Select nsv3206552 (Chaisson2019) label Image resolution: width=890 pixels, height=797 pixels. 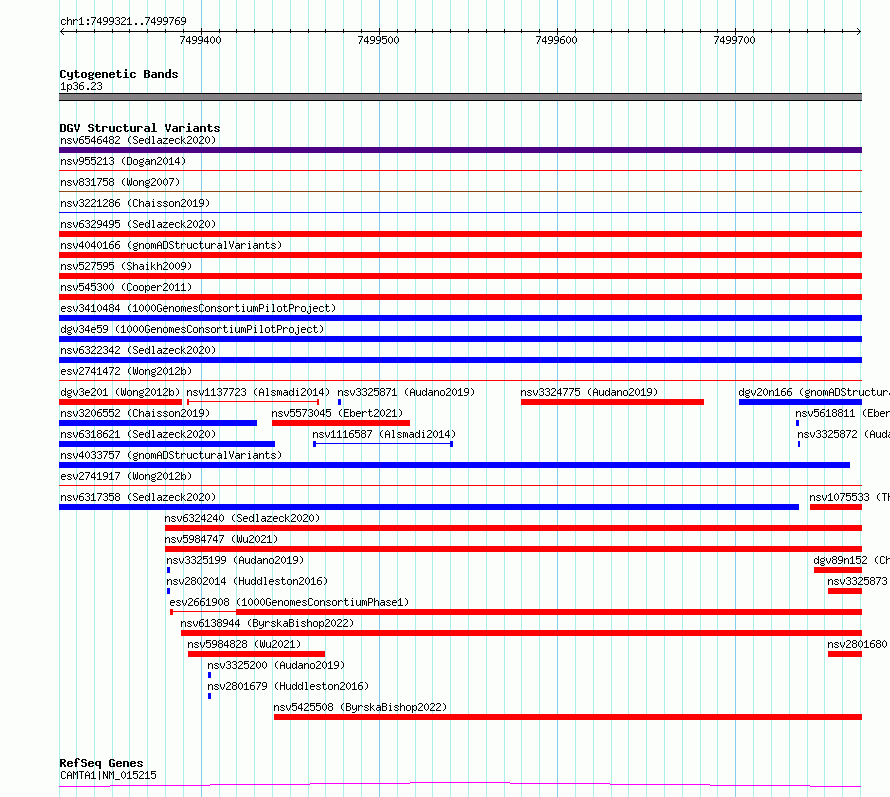[x=135, y=413]
